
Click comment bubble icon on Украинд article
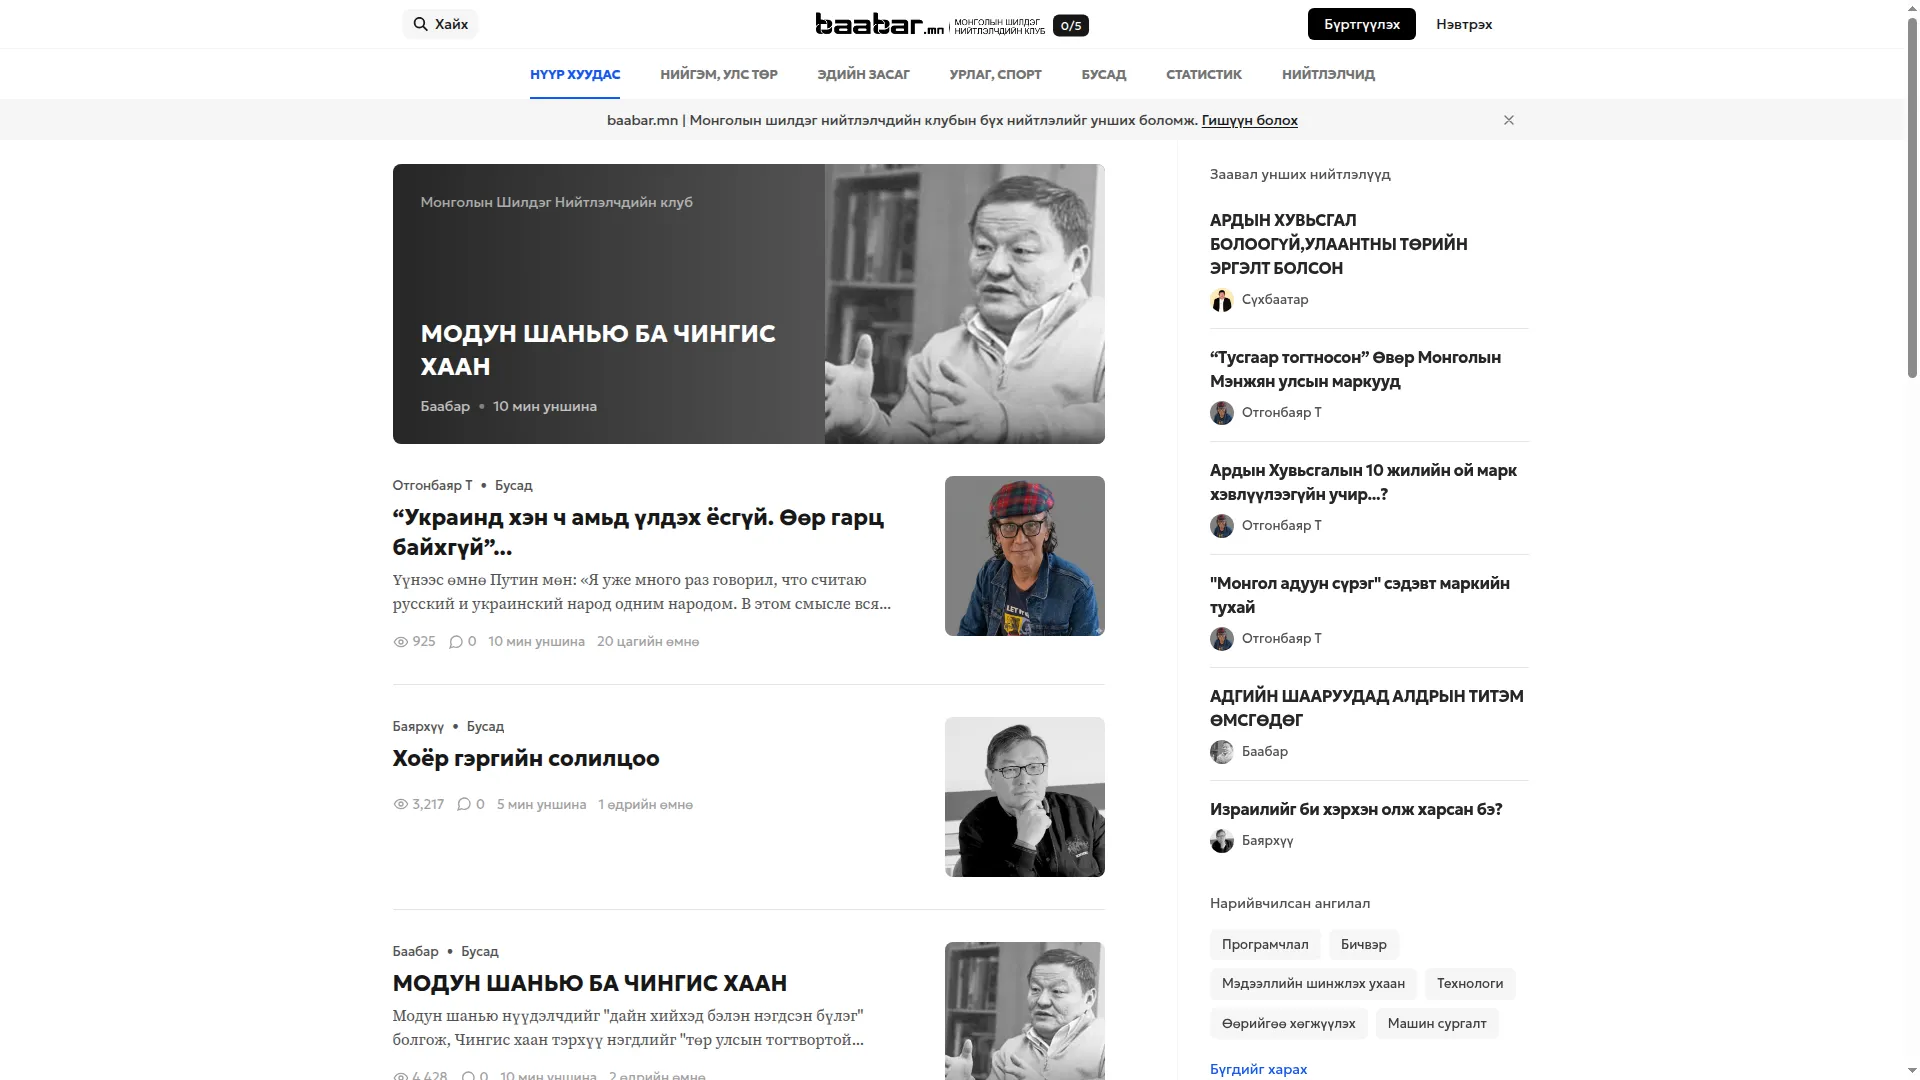(x=456, y=642)
